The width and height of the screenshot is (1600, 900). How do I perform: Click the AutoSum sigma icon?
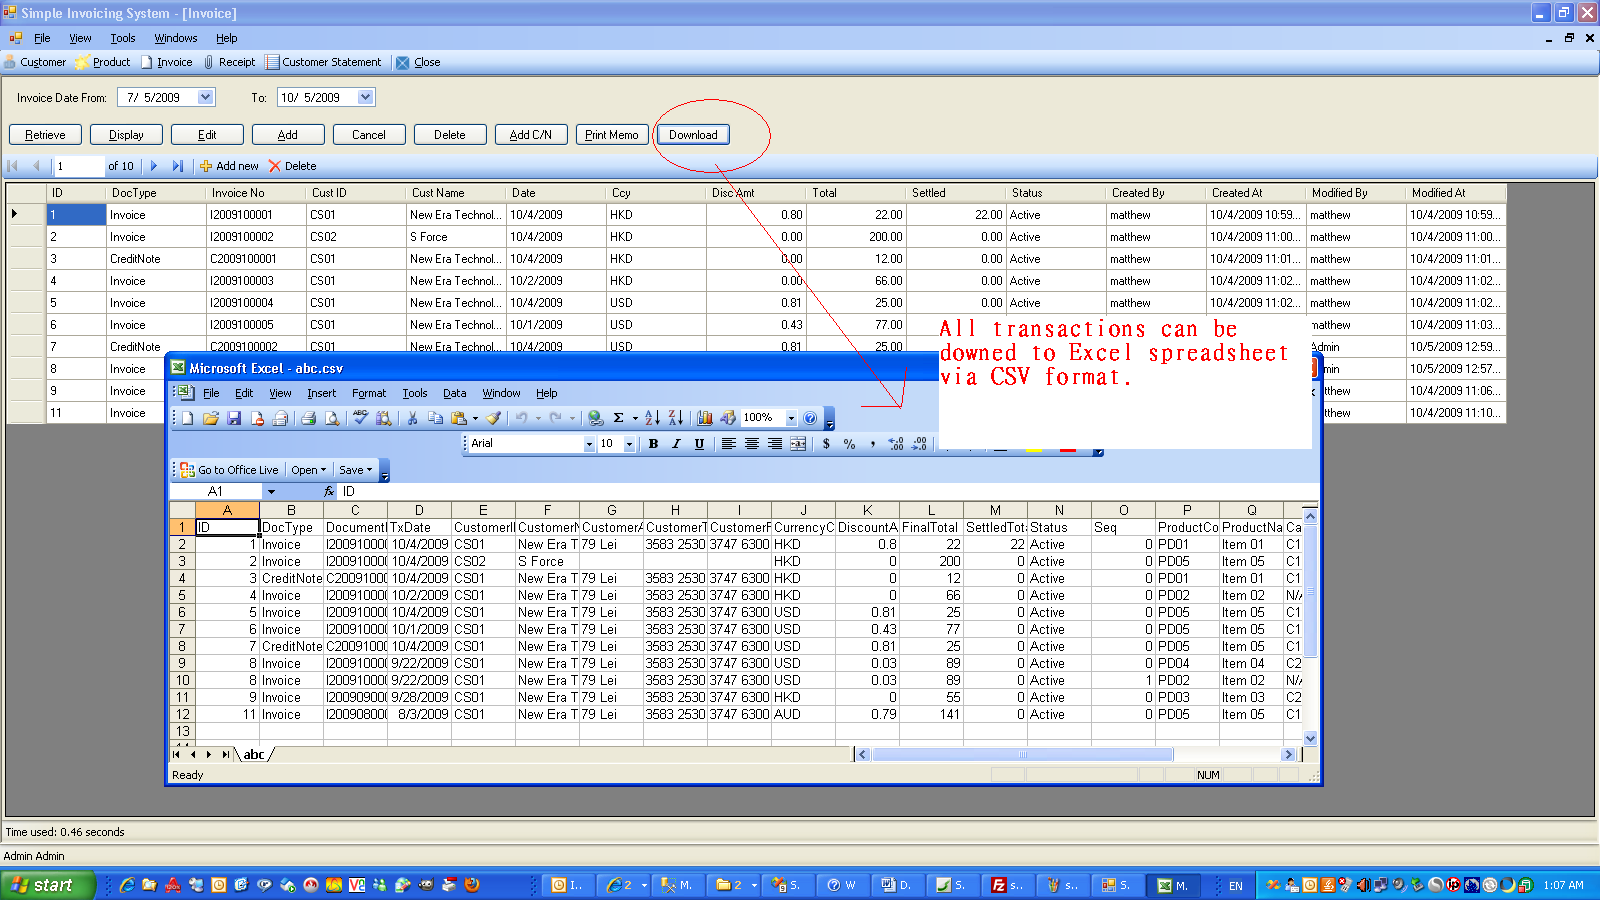pos(618,418)
